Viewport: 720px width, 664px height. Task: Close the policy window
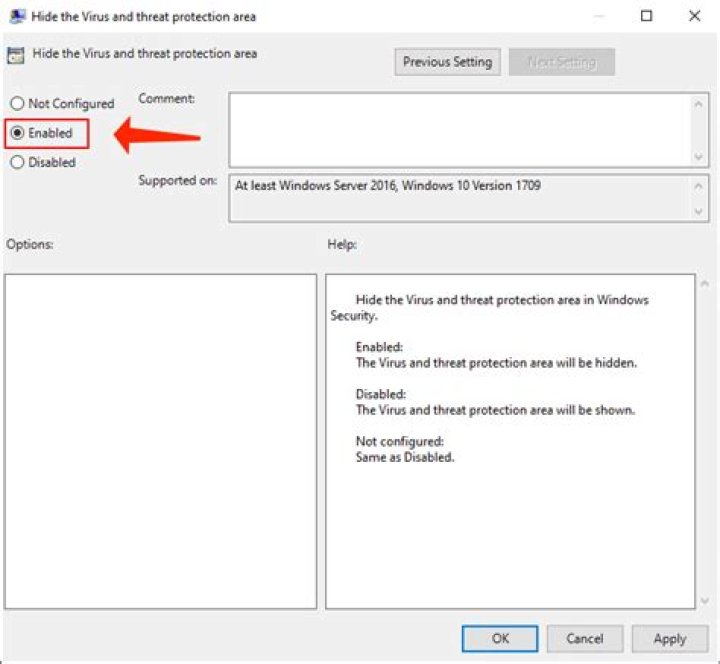(694, 16)
